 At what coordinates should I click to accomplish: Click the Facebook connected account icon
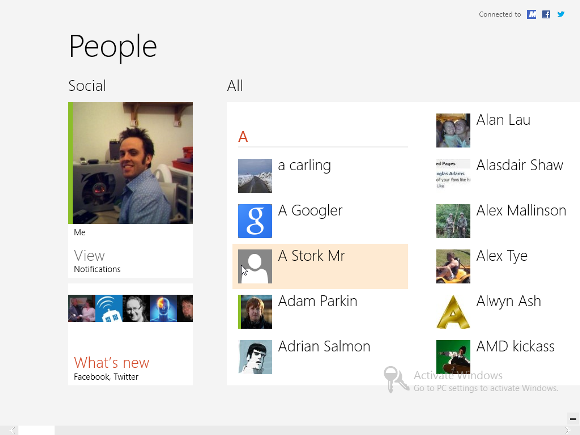point(546,14)
